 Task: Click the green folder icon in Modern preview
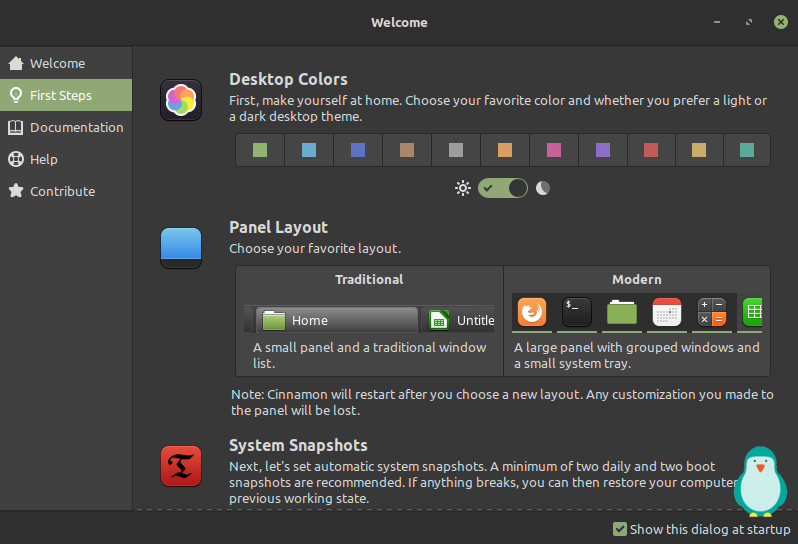[621, 312]
